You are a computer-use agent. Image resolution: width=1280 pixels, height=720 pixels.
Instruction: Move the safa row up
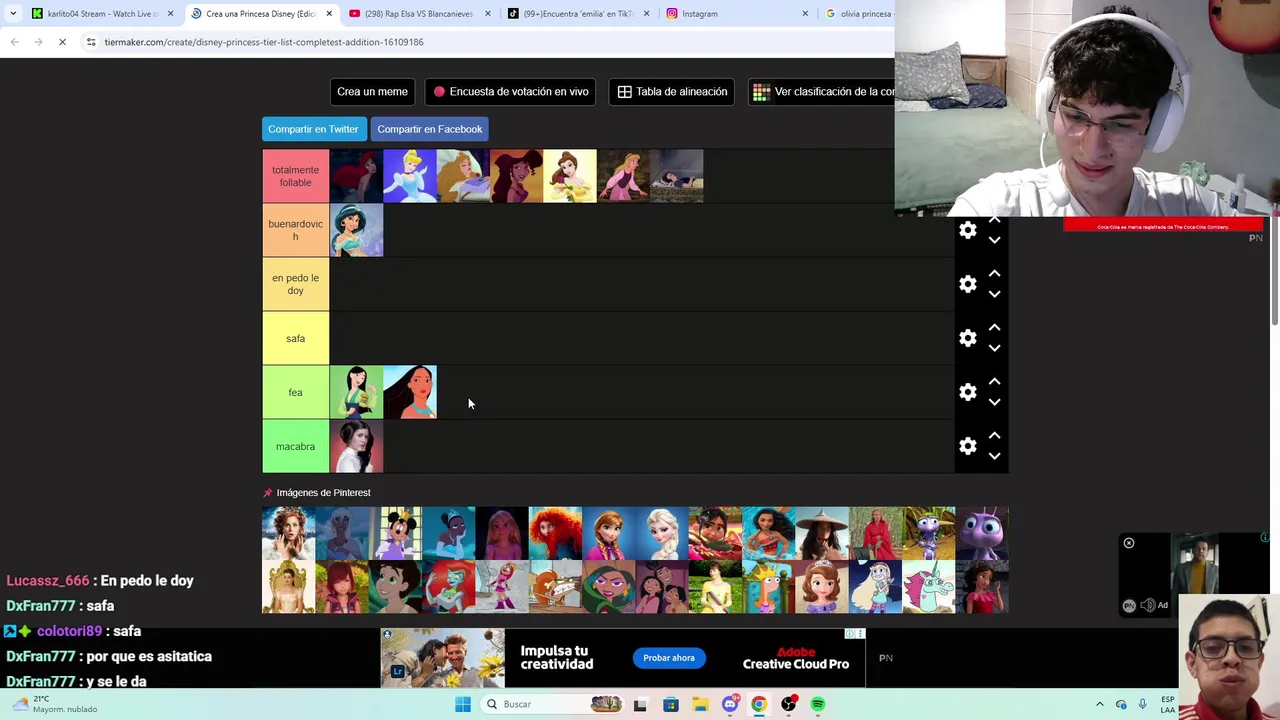tap(994, 327)
